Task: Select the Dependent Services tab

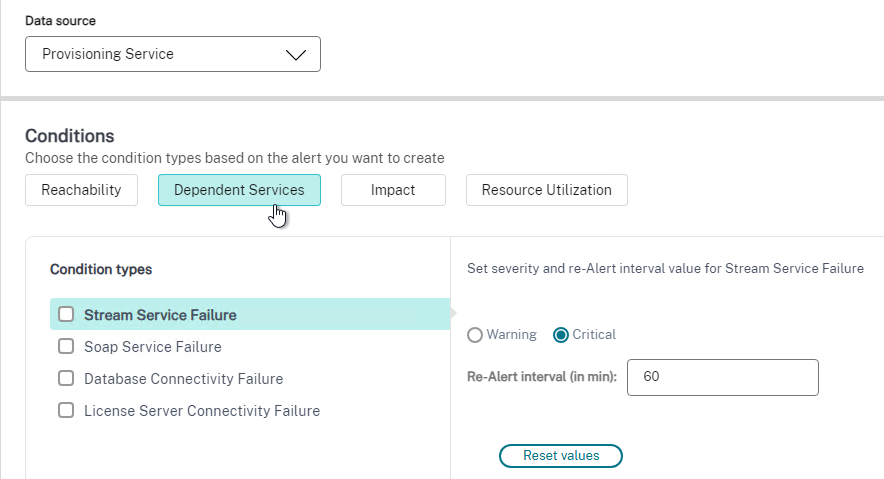Action: (239, 190)
